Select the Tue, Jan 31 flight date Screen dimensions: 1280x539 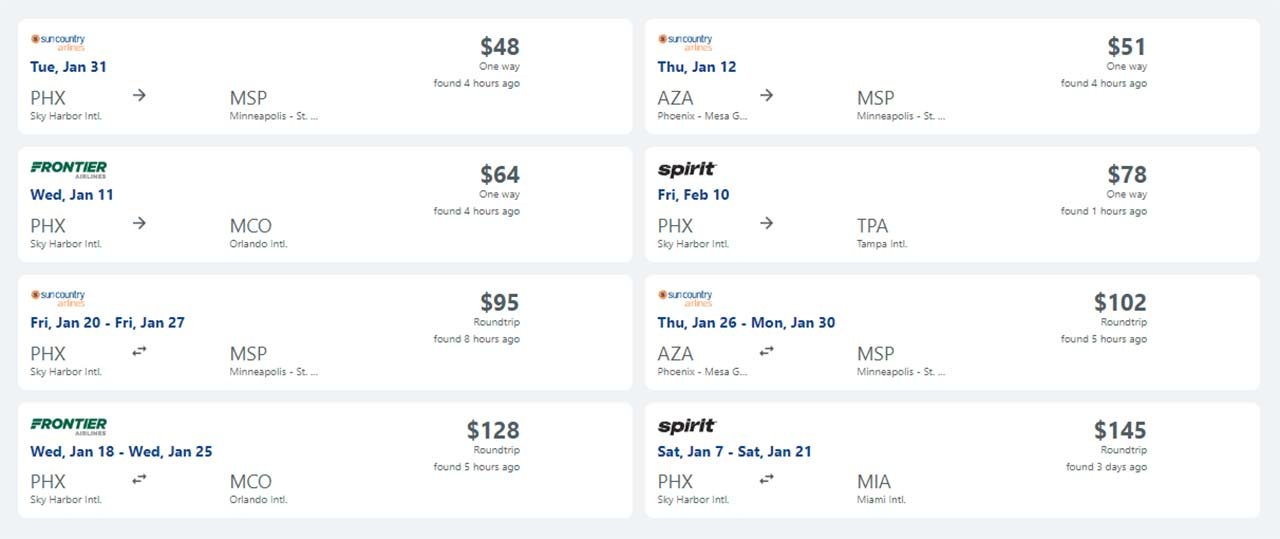pyautogui.click(x=68, y=67)
